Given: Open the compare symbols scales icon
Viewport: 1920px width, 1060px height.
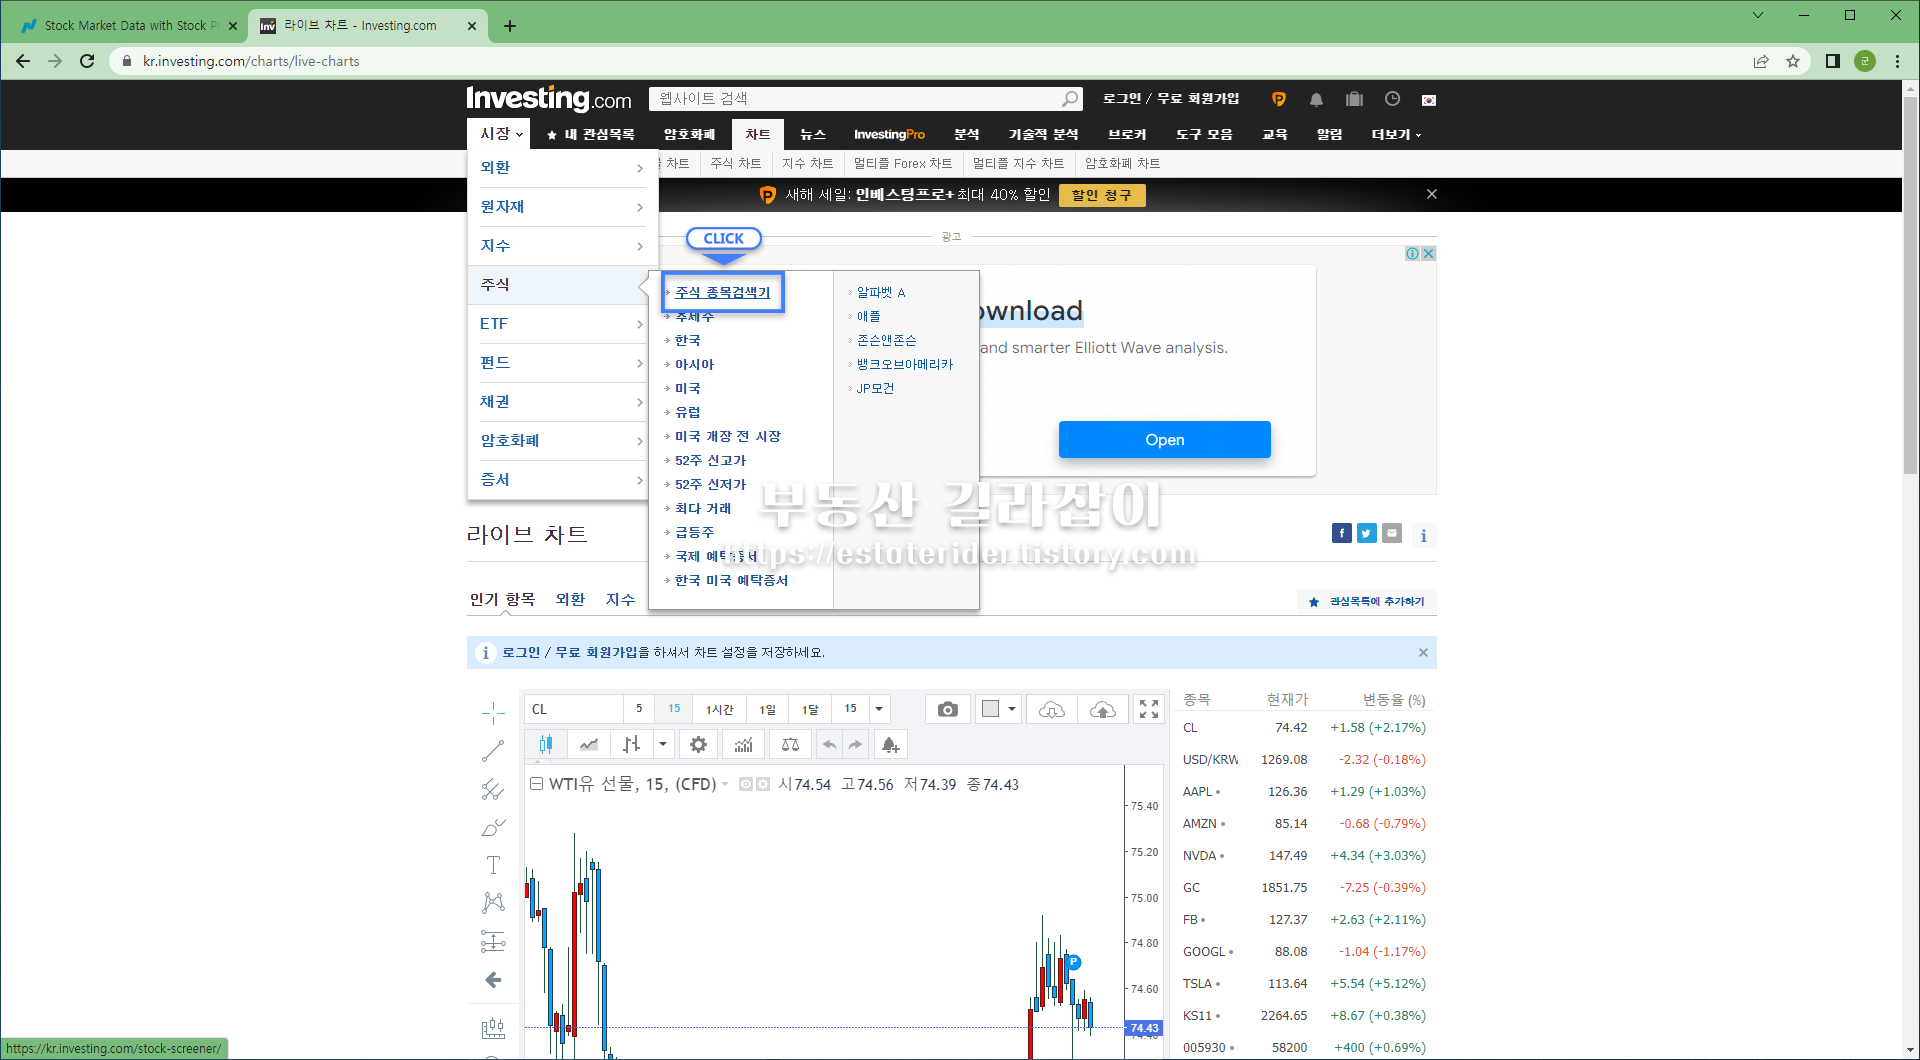Looking at the screenshot, I should tap(790, 744).
